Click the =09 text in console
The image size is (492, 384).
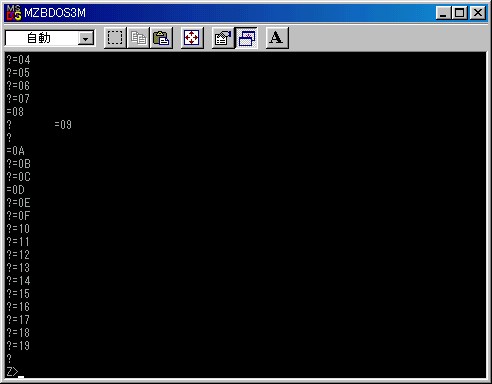[63, 125]
